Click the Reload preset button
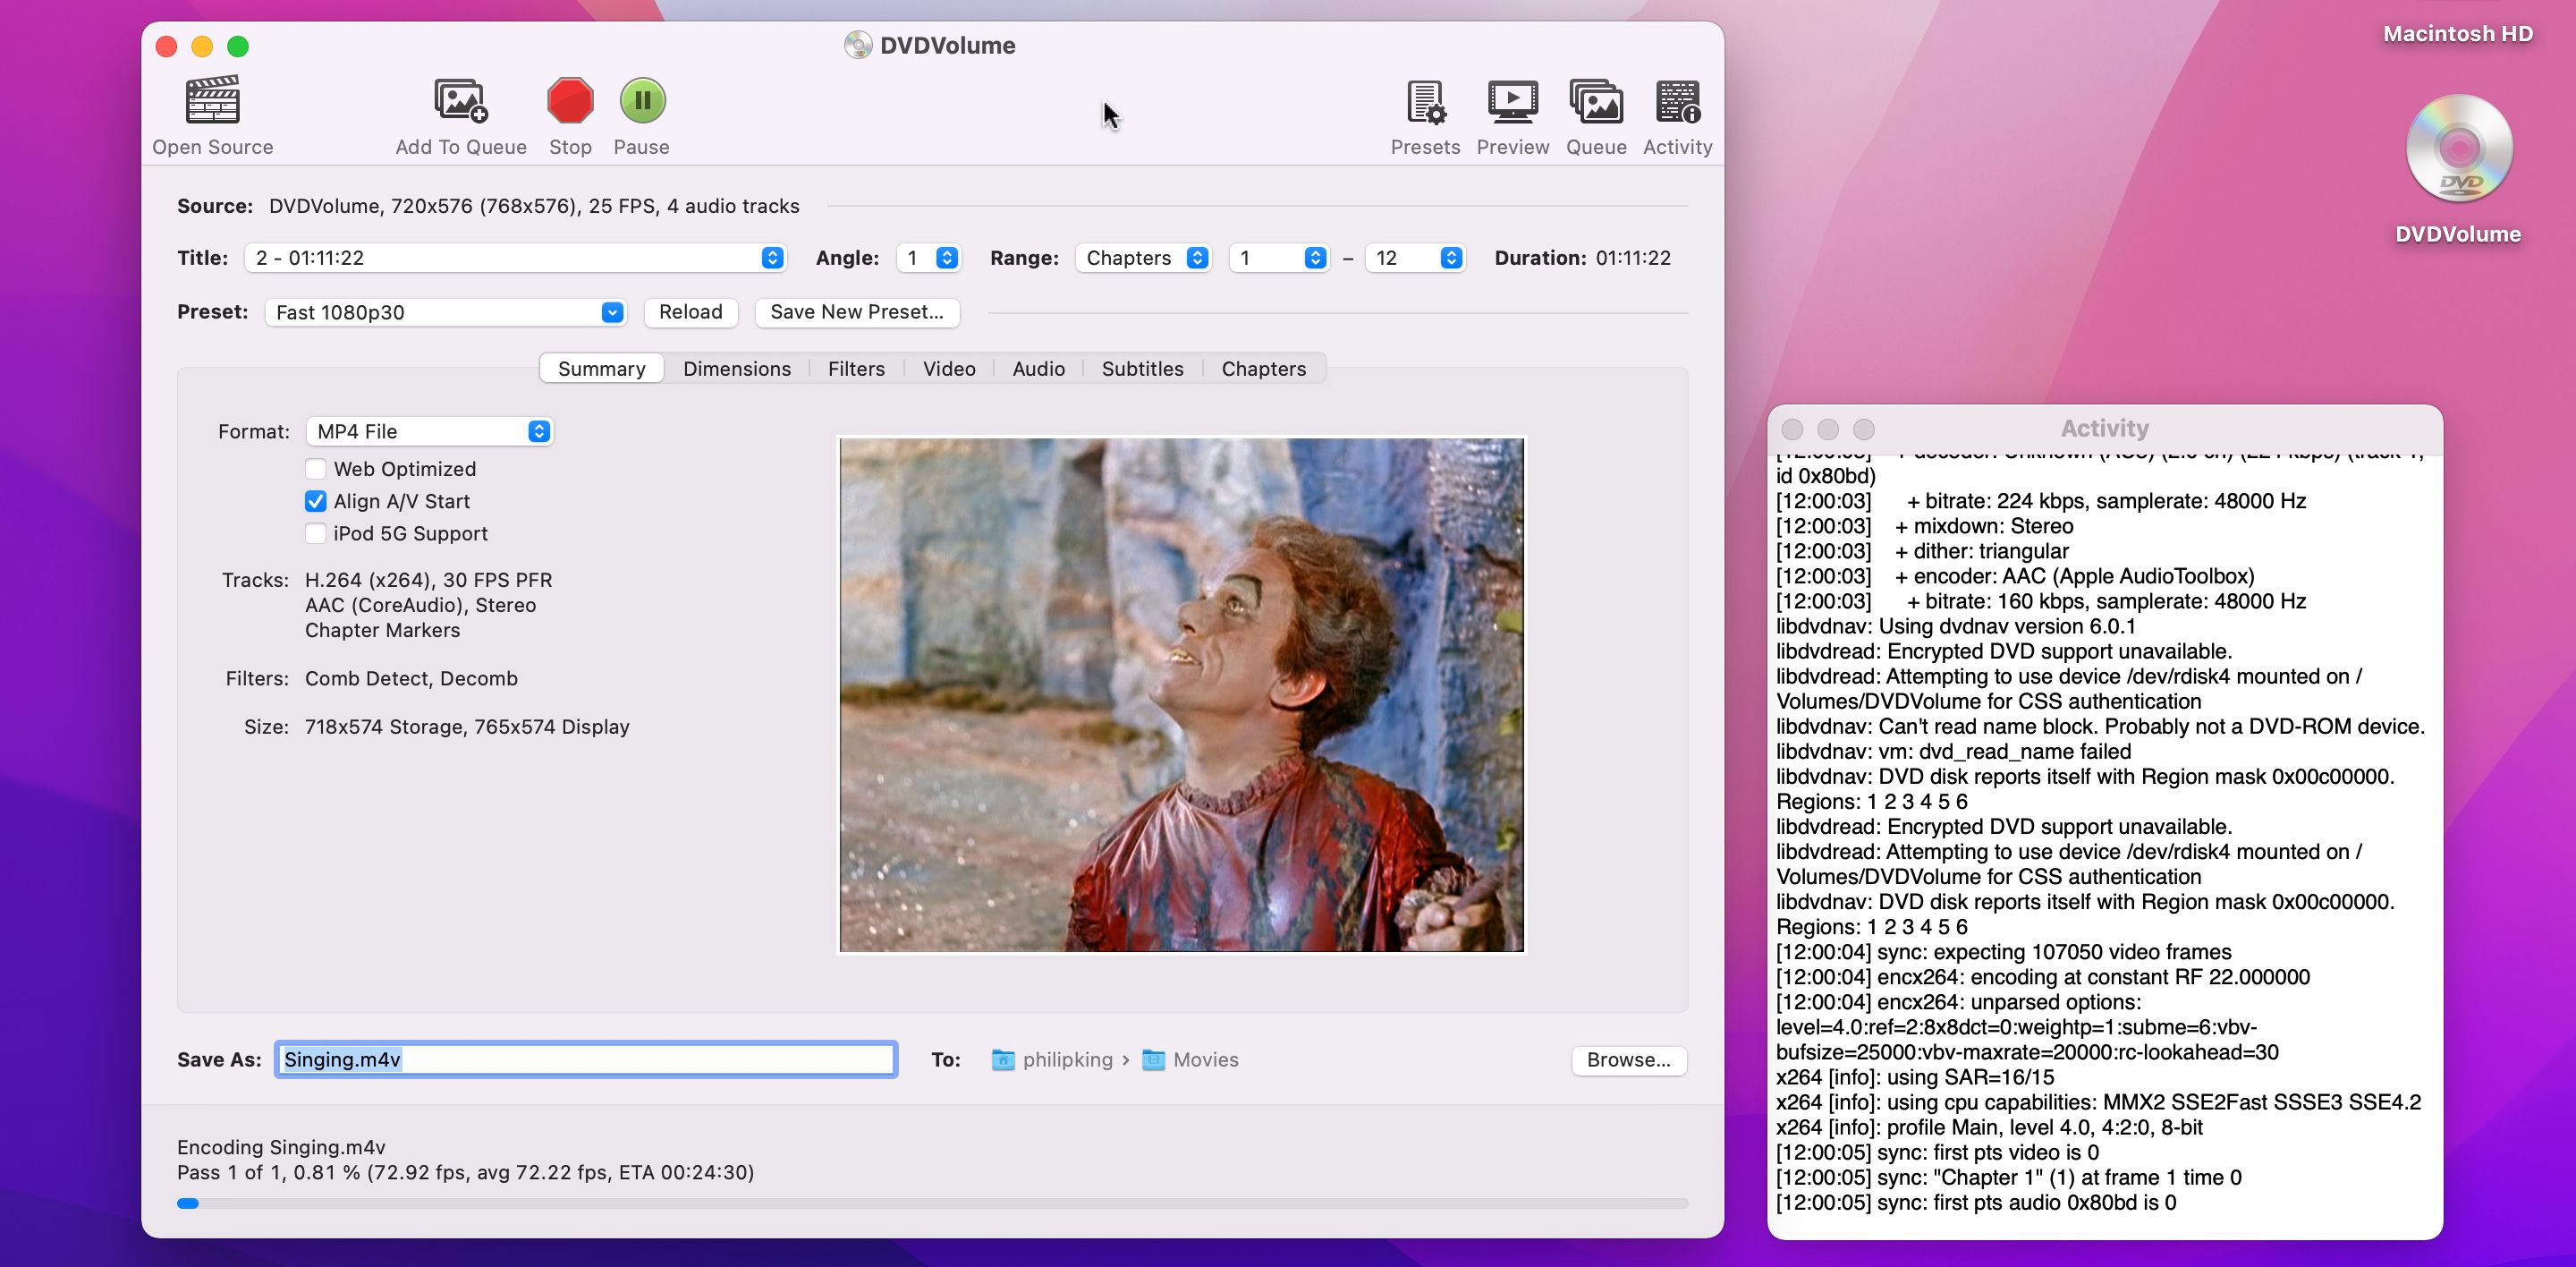 tap(690, 312)
